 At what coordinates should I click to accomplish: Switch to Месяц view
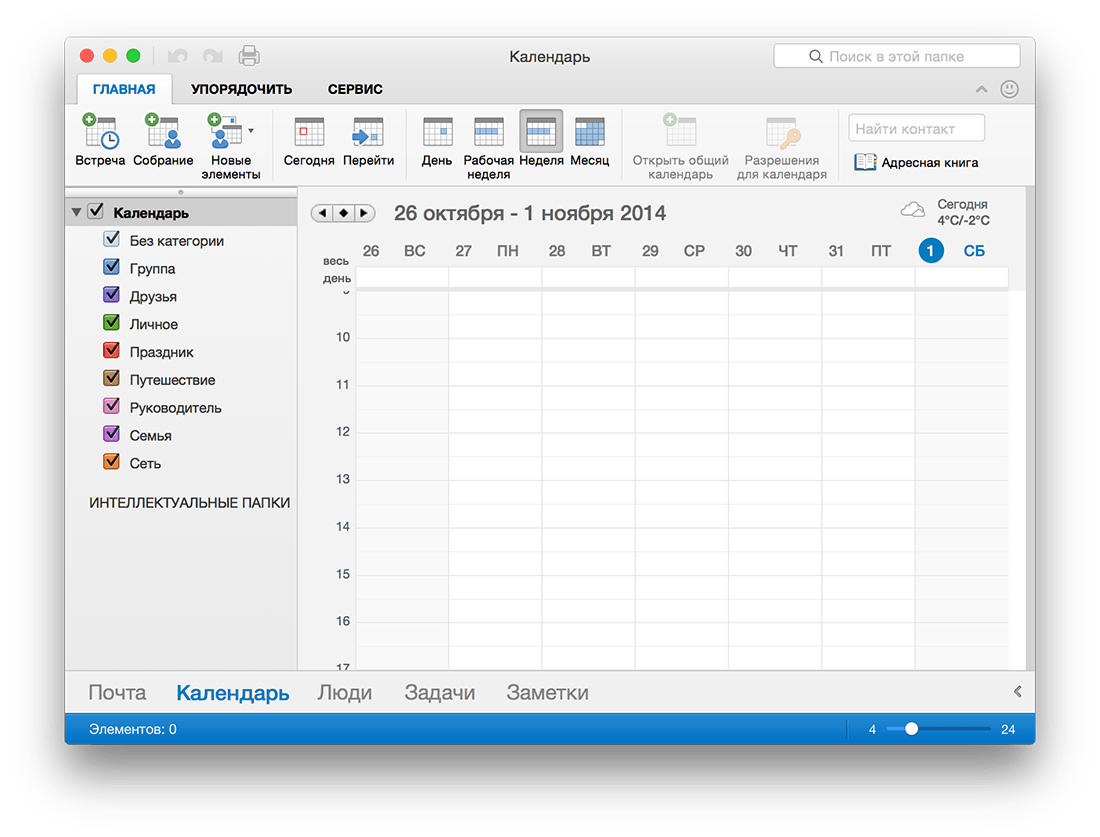pos(589,140)
